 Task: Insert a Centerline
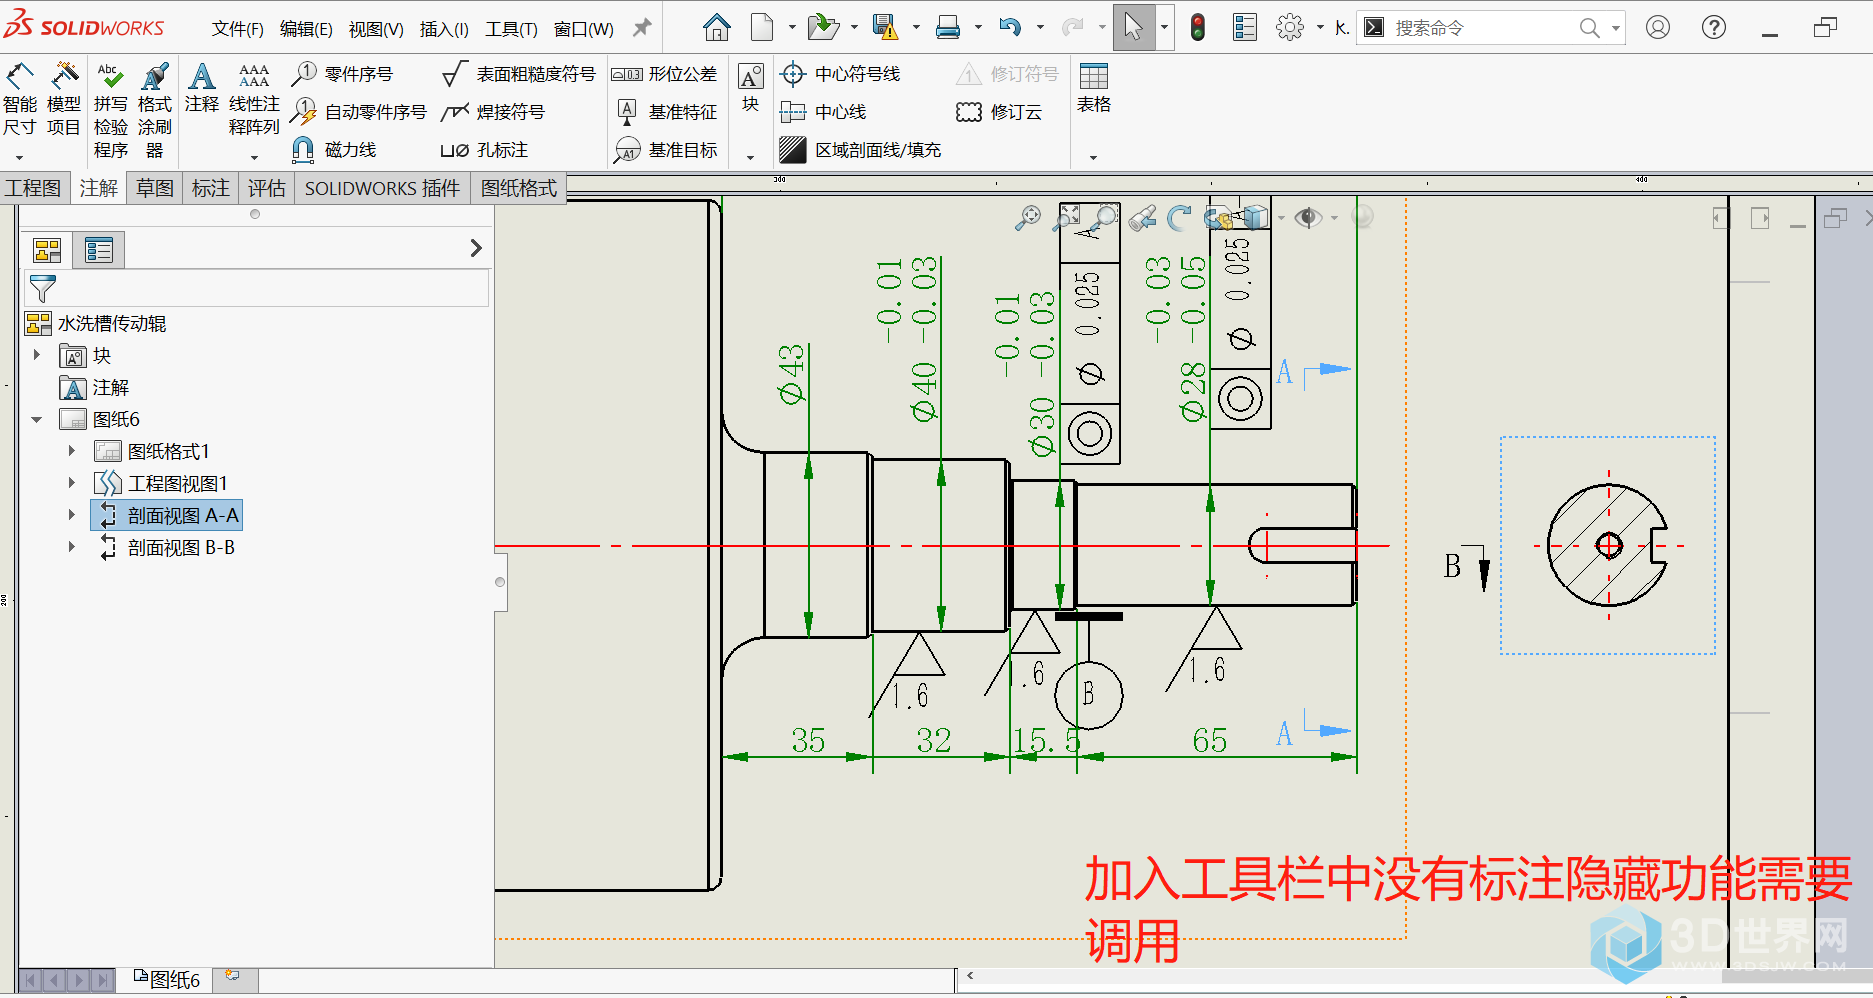pos(823,112)
